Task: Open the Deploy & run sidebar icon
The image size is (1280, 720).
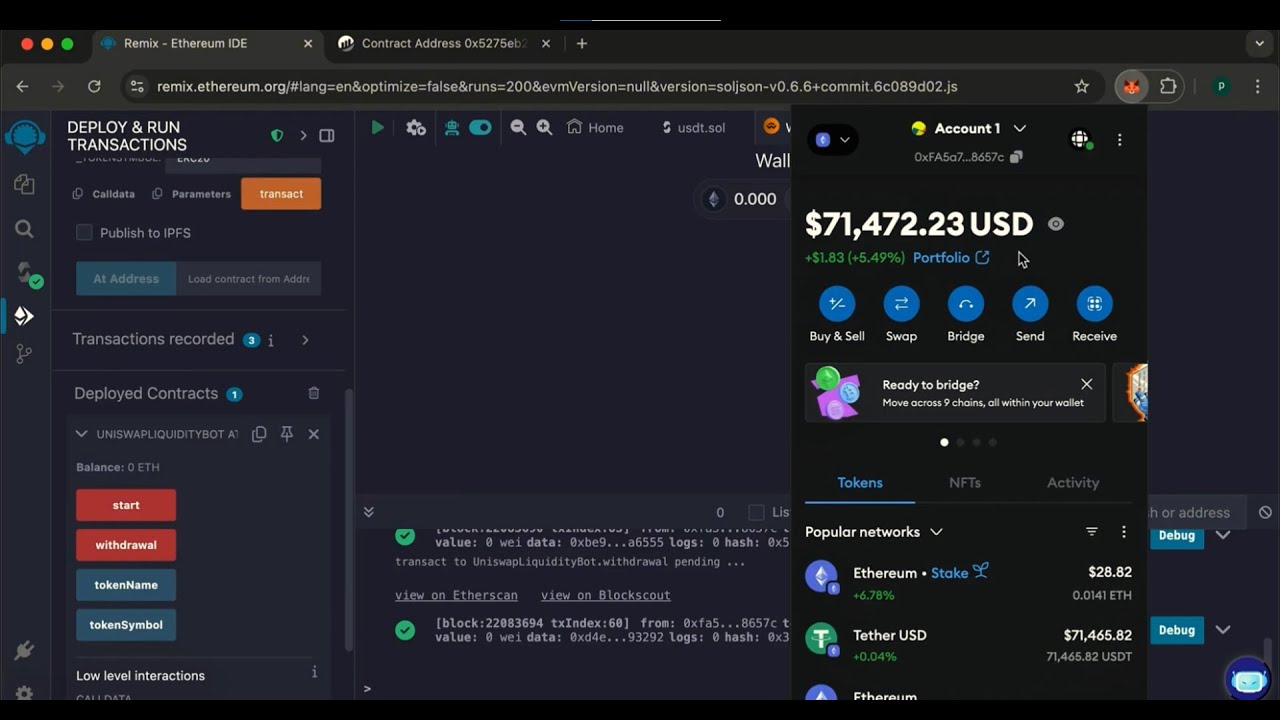Action: [x=24, y=316]
